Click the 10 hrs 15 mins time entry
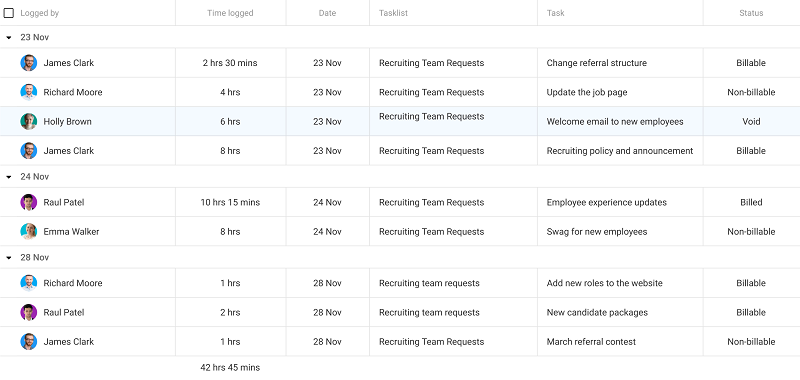The width and height of the screenshot is (800, 380). [x=230, y=202]
